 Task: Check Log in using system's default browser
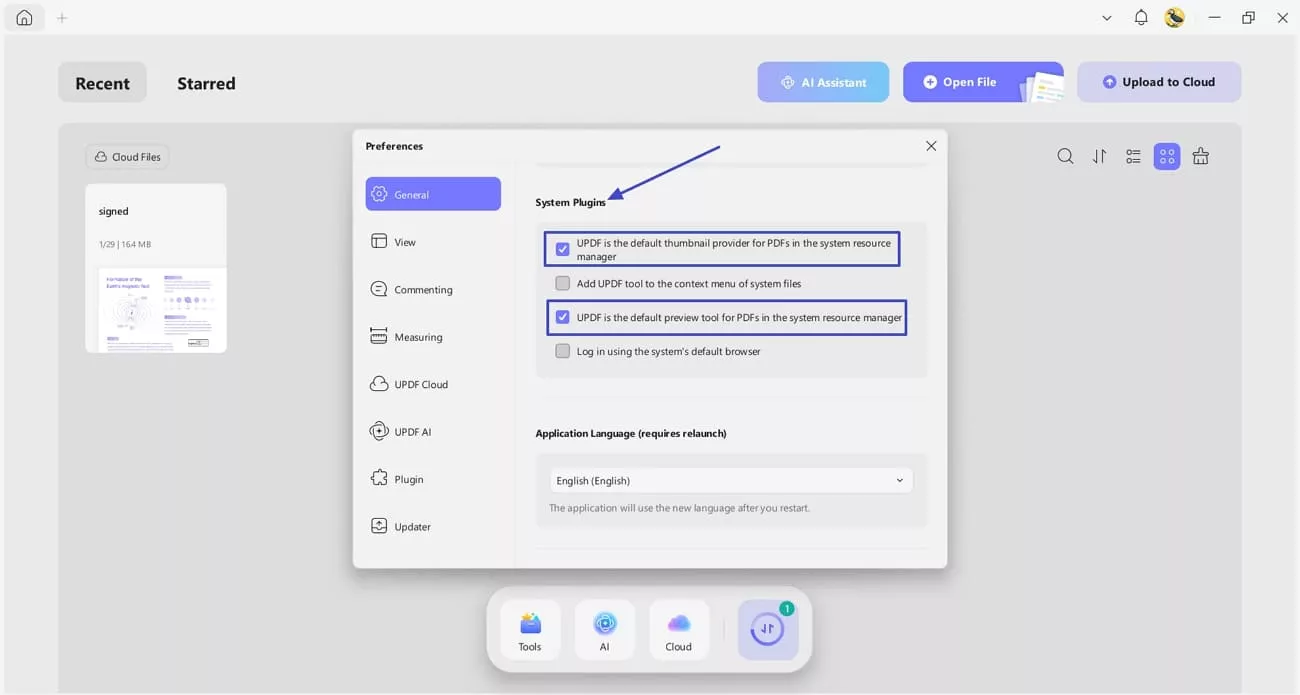(x=563, y=352)
